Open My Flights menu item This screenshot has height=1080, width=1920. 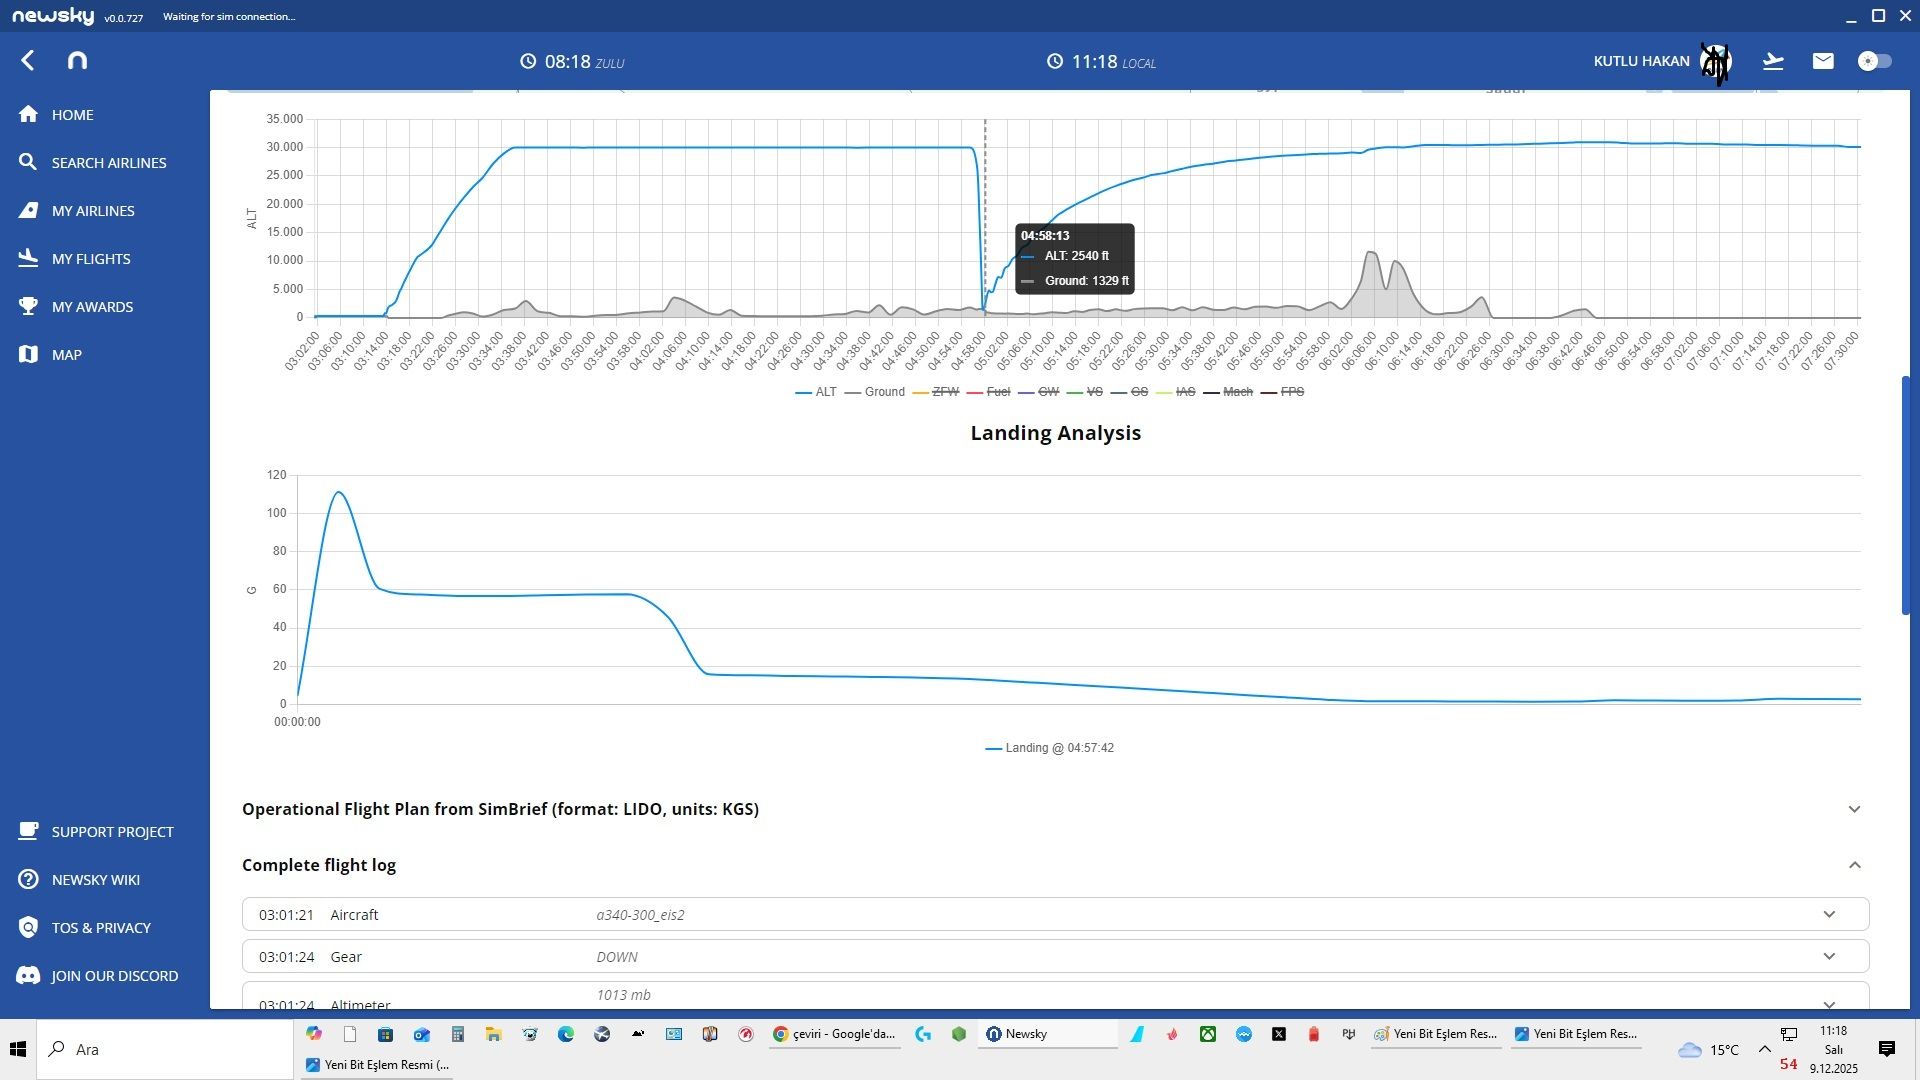[91, 259]
